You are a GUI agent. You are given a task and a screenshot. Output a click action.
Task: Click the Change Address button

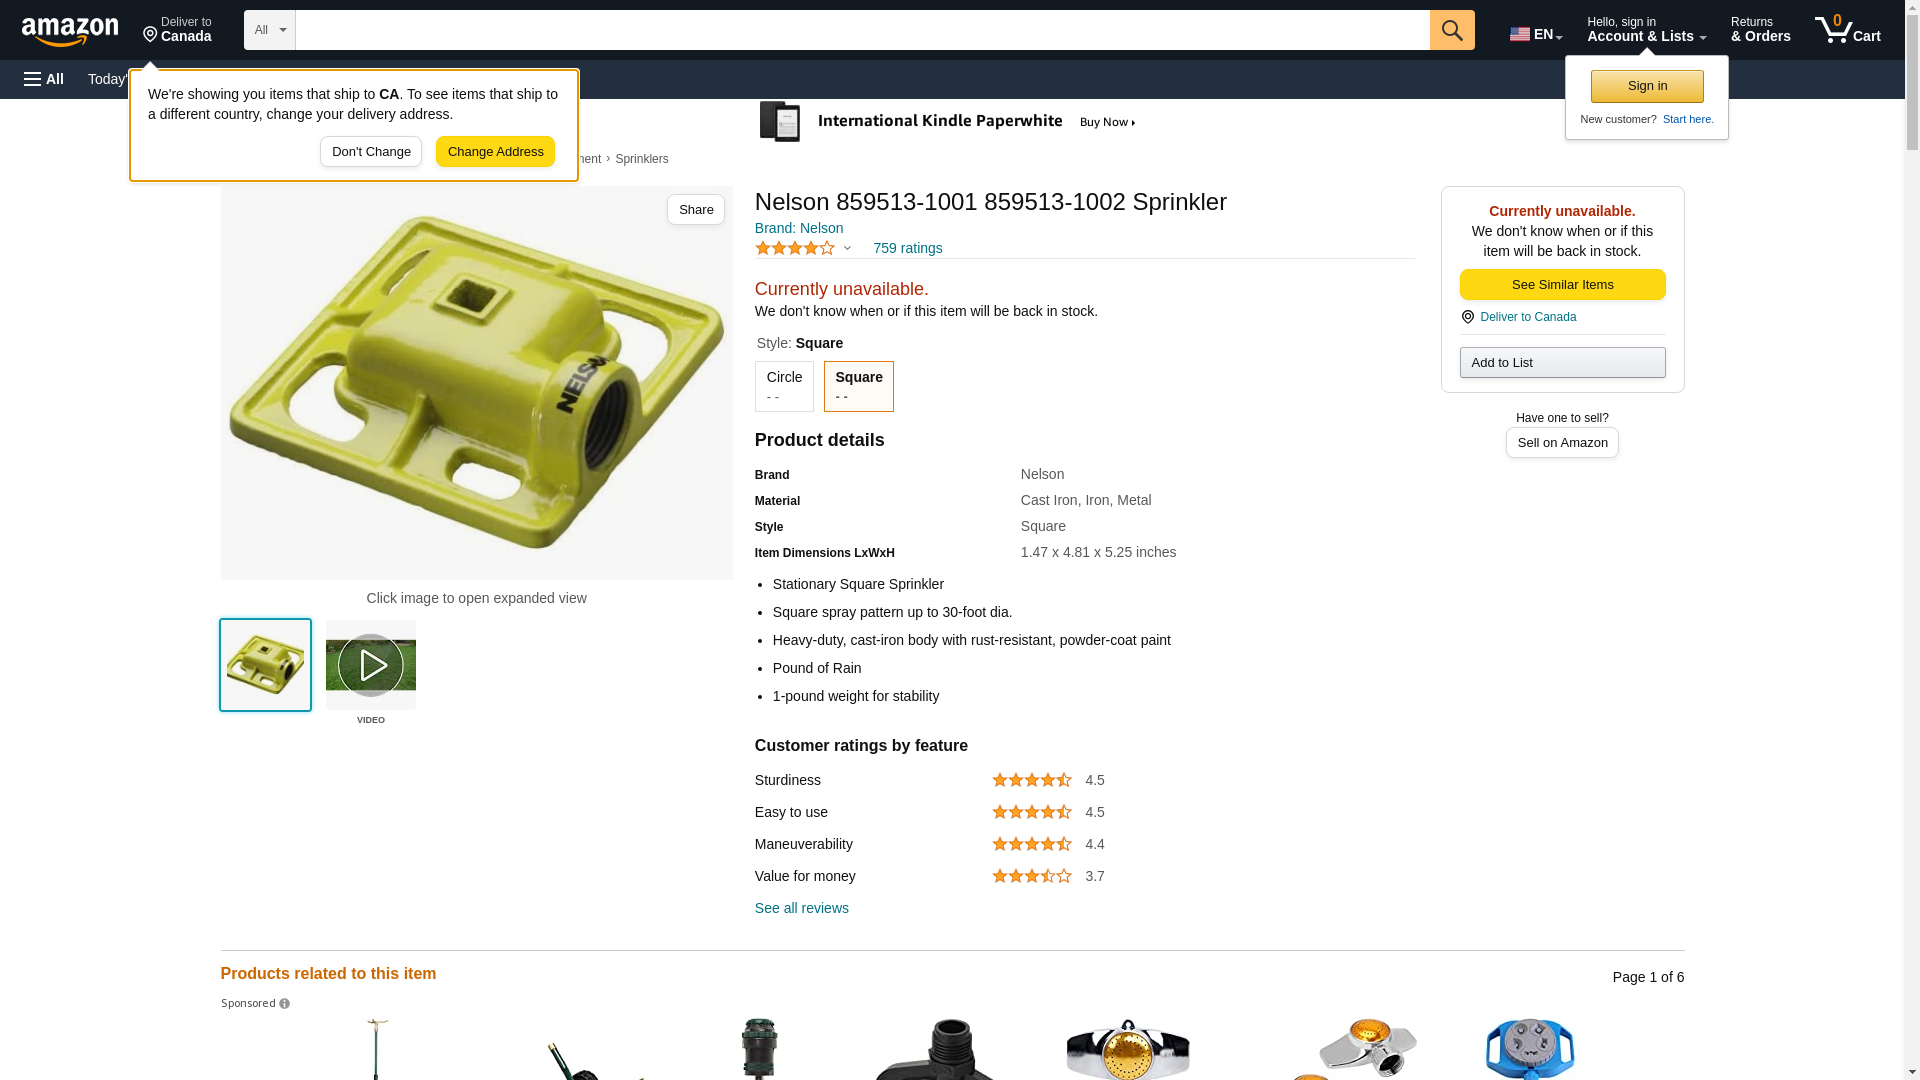coord(495,152)
